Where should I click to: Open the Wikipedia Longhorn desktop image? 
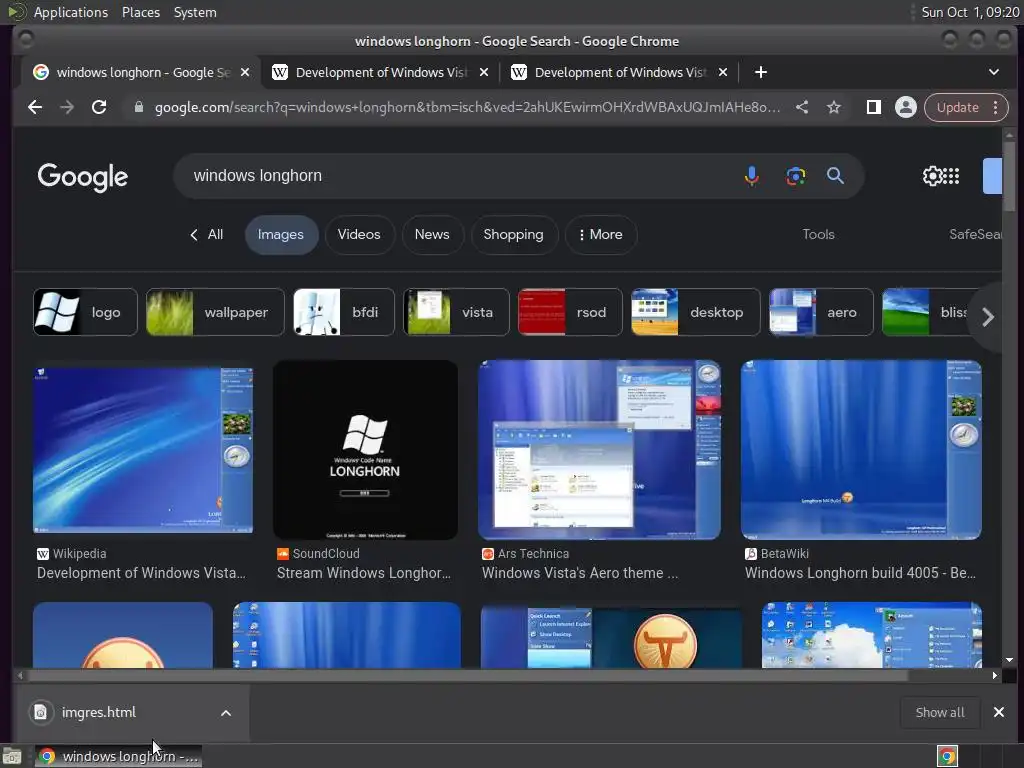pyautogui.click(x=143, y=450)
